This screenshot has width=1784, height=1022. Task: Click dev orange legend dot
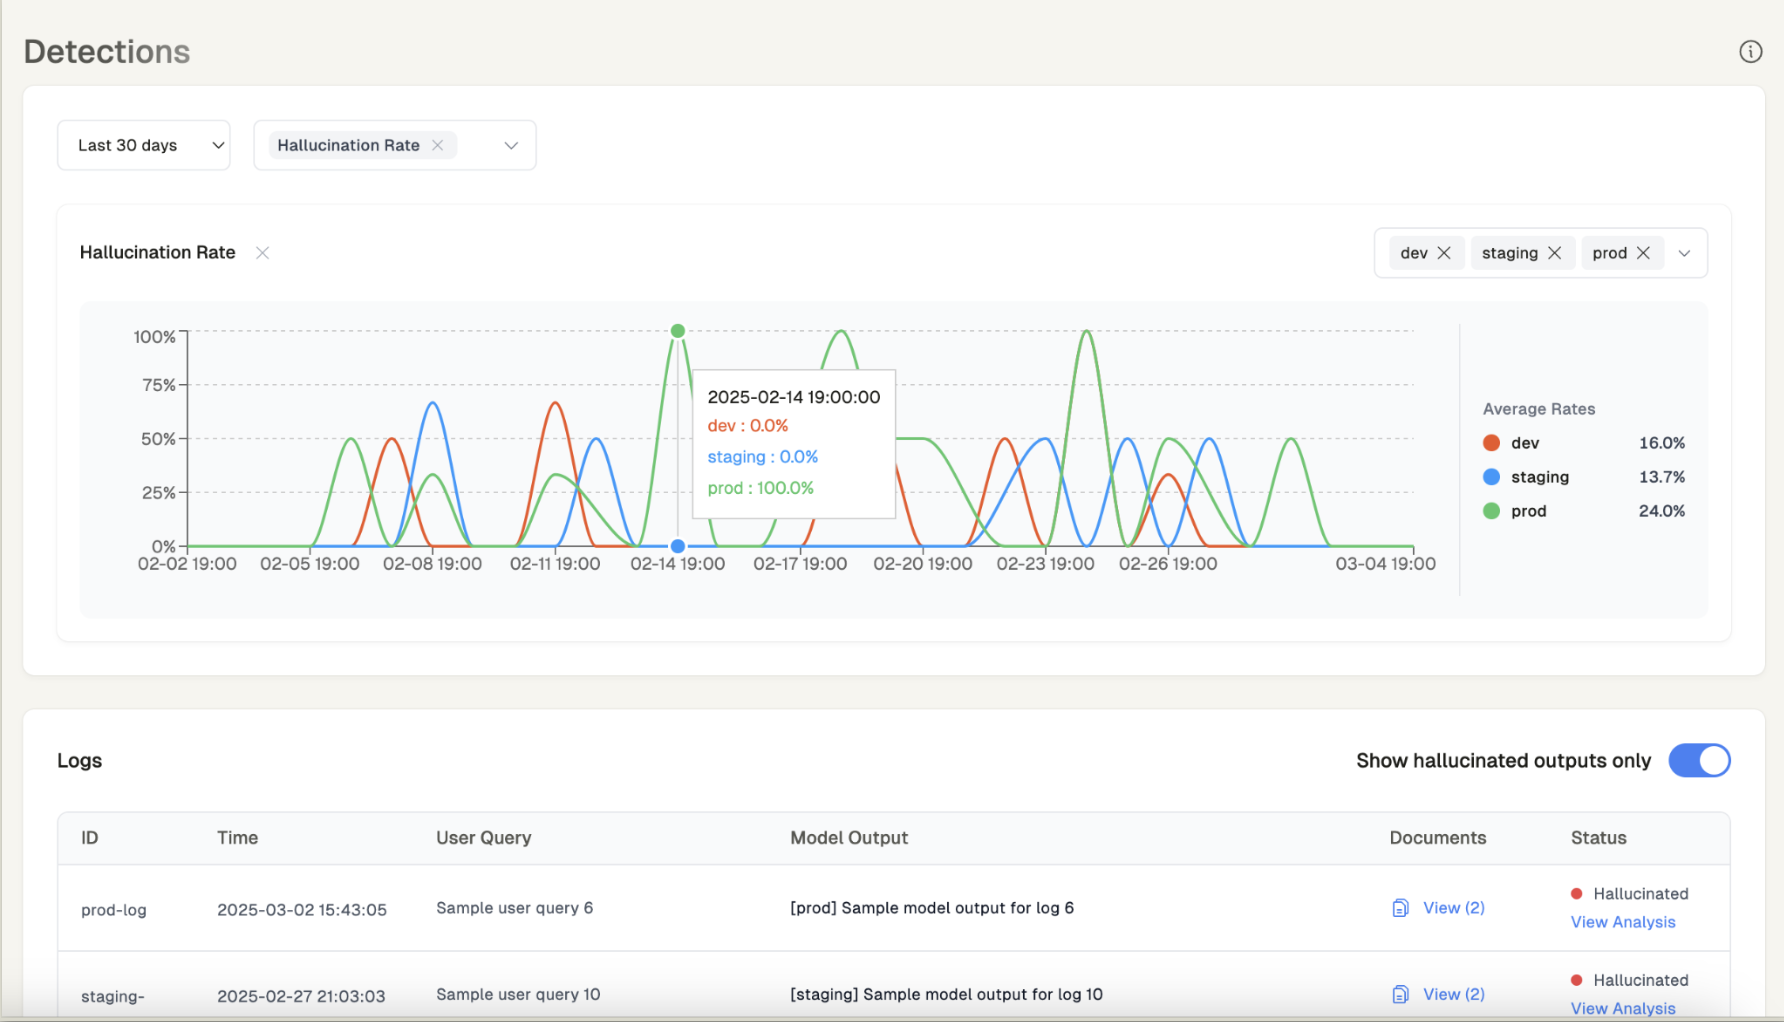1491,443
